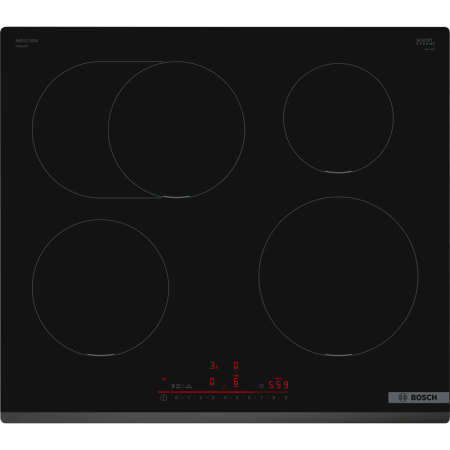The width and height of the screenshot is (450, 450).
Task: Tap the boost function icon beside the divider
Action: [x=188, y=386]
